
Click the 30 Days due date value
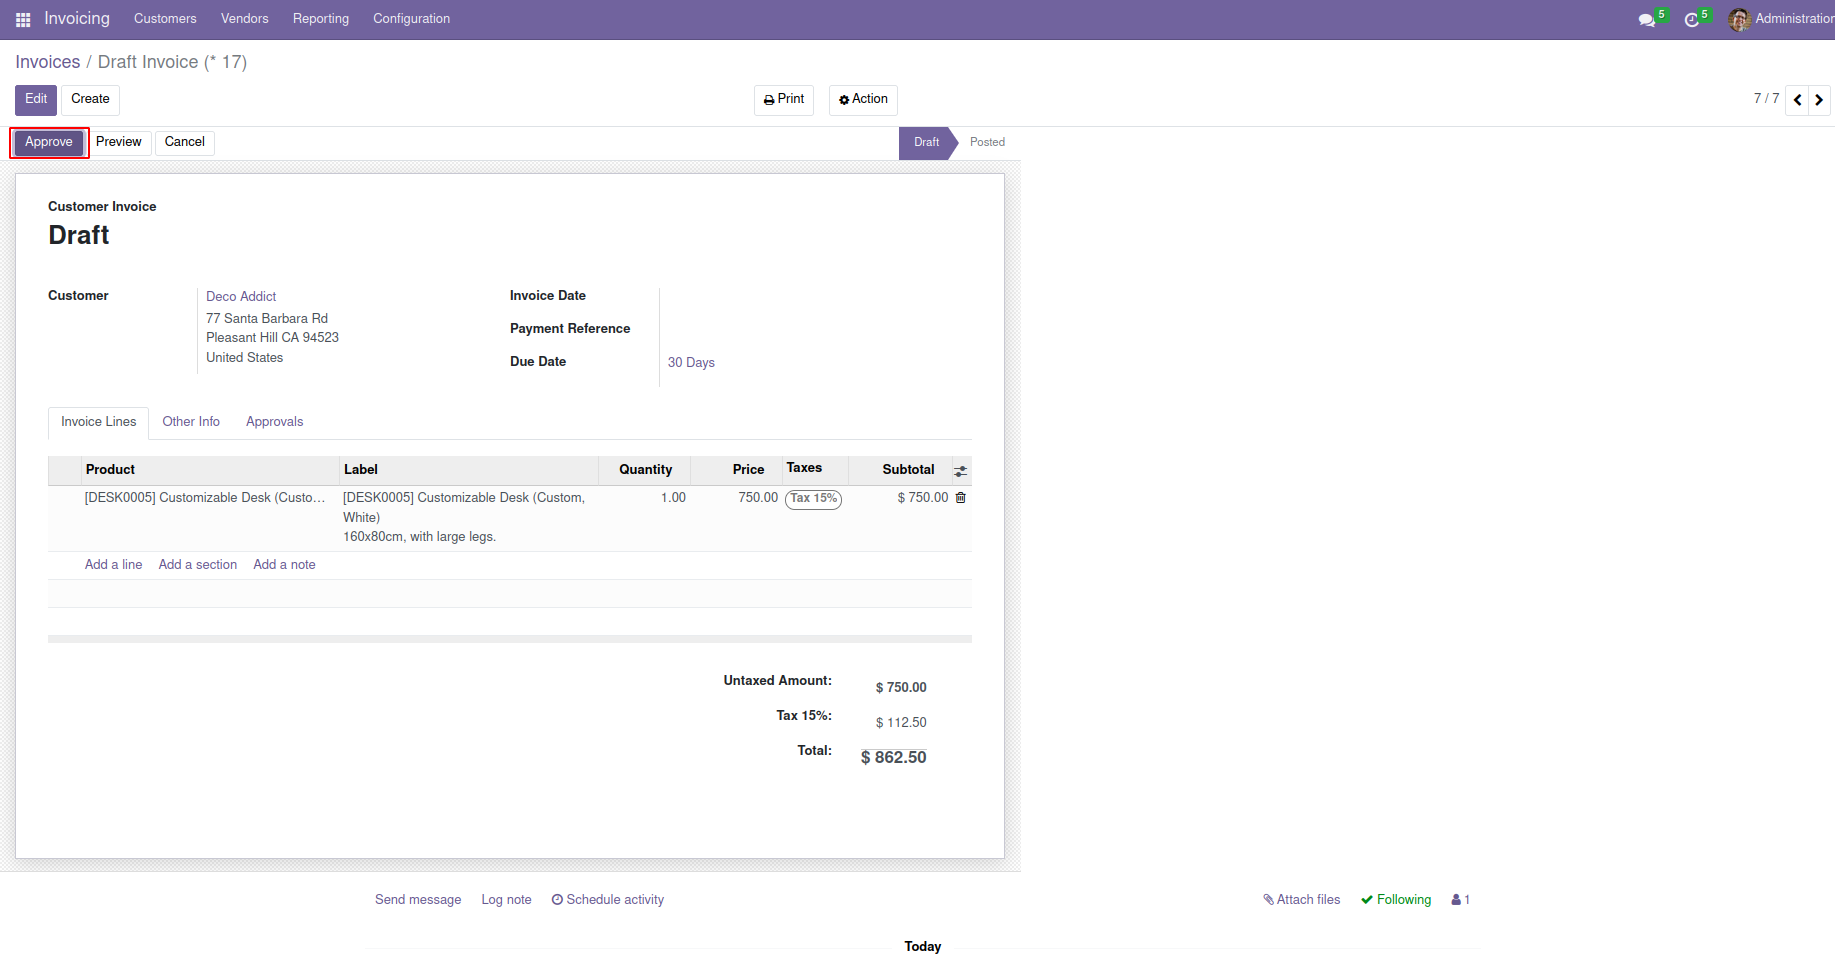point(691,363)
